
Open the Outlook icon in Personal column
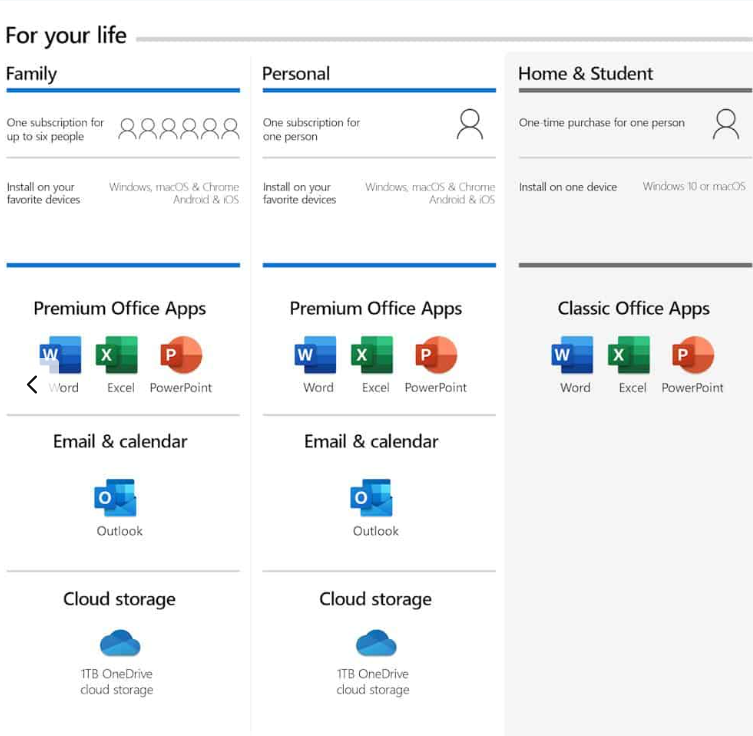tap(372, 497)
